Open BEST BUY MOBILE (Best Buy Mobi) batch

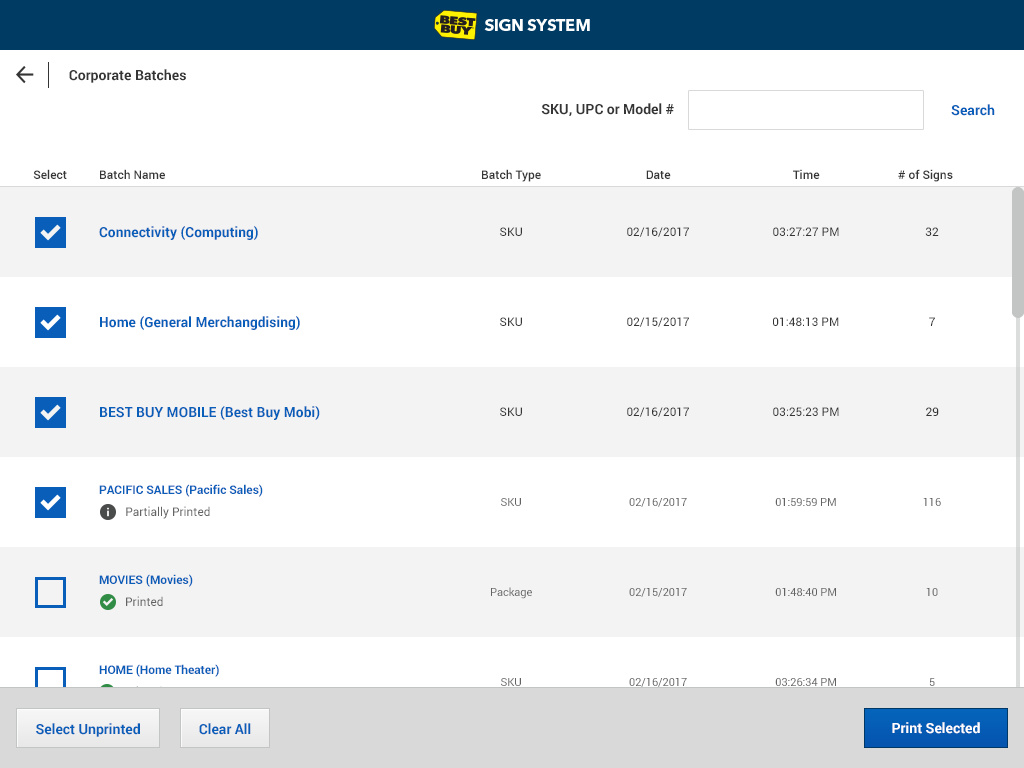pos(209,412)
